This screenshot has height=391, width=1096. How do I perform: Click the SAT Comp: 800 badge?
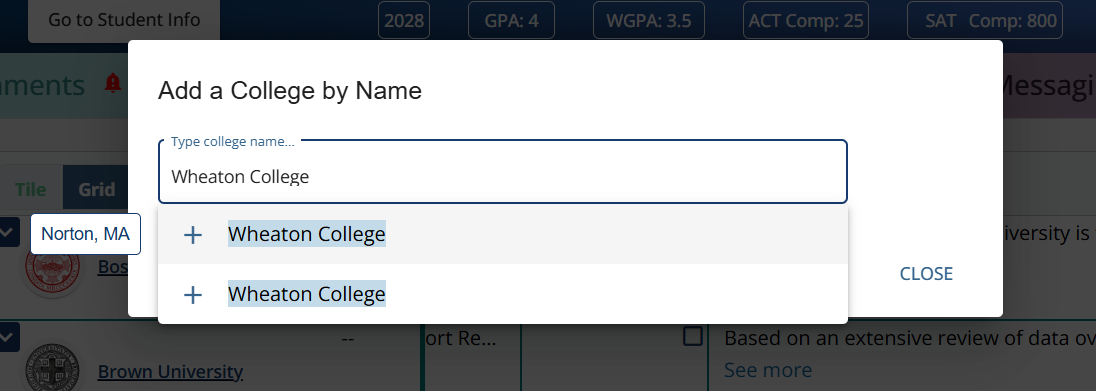[984, 20]
